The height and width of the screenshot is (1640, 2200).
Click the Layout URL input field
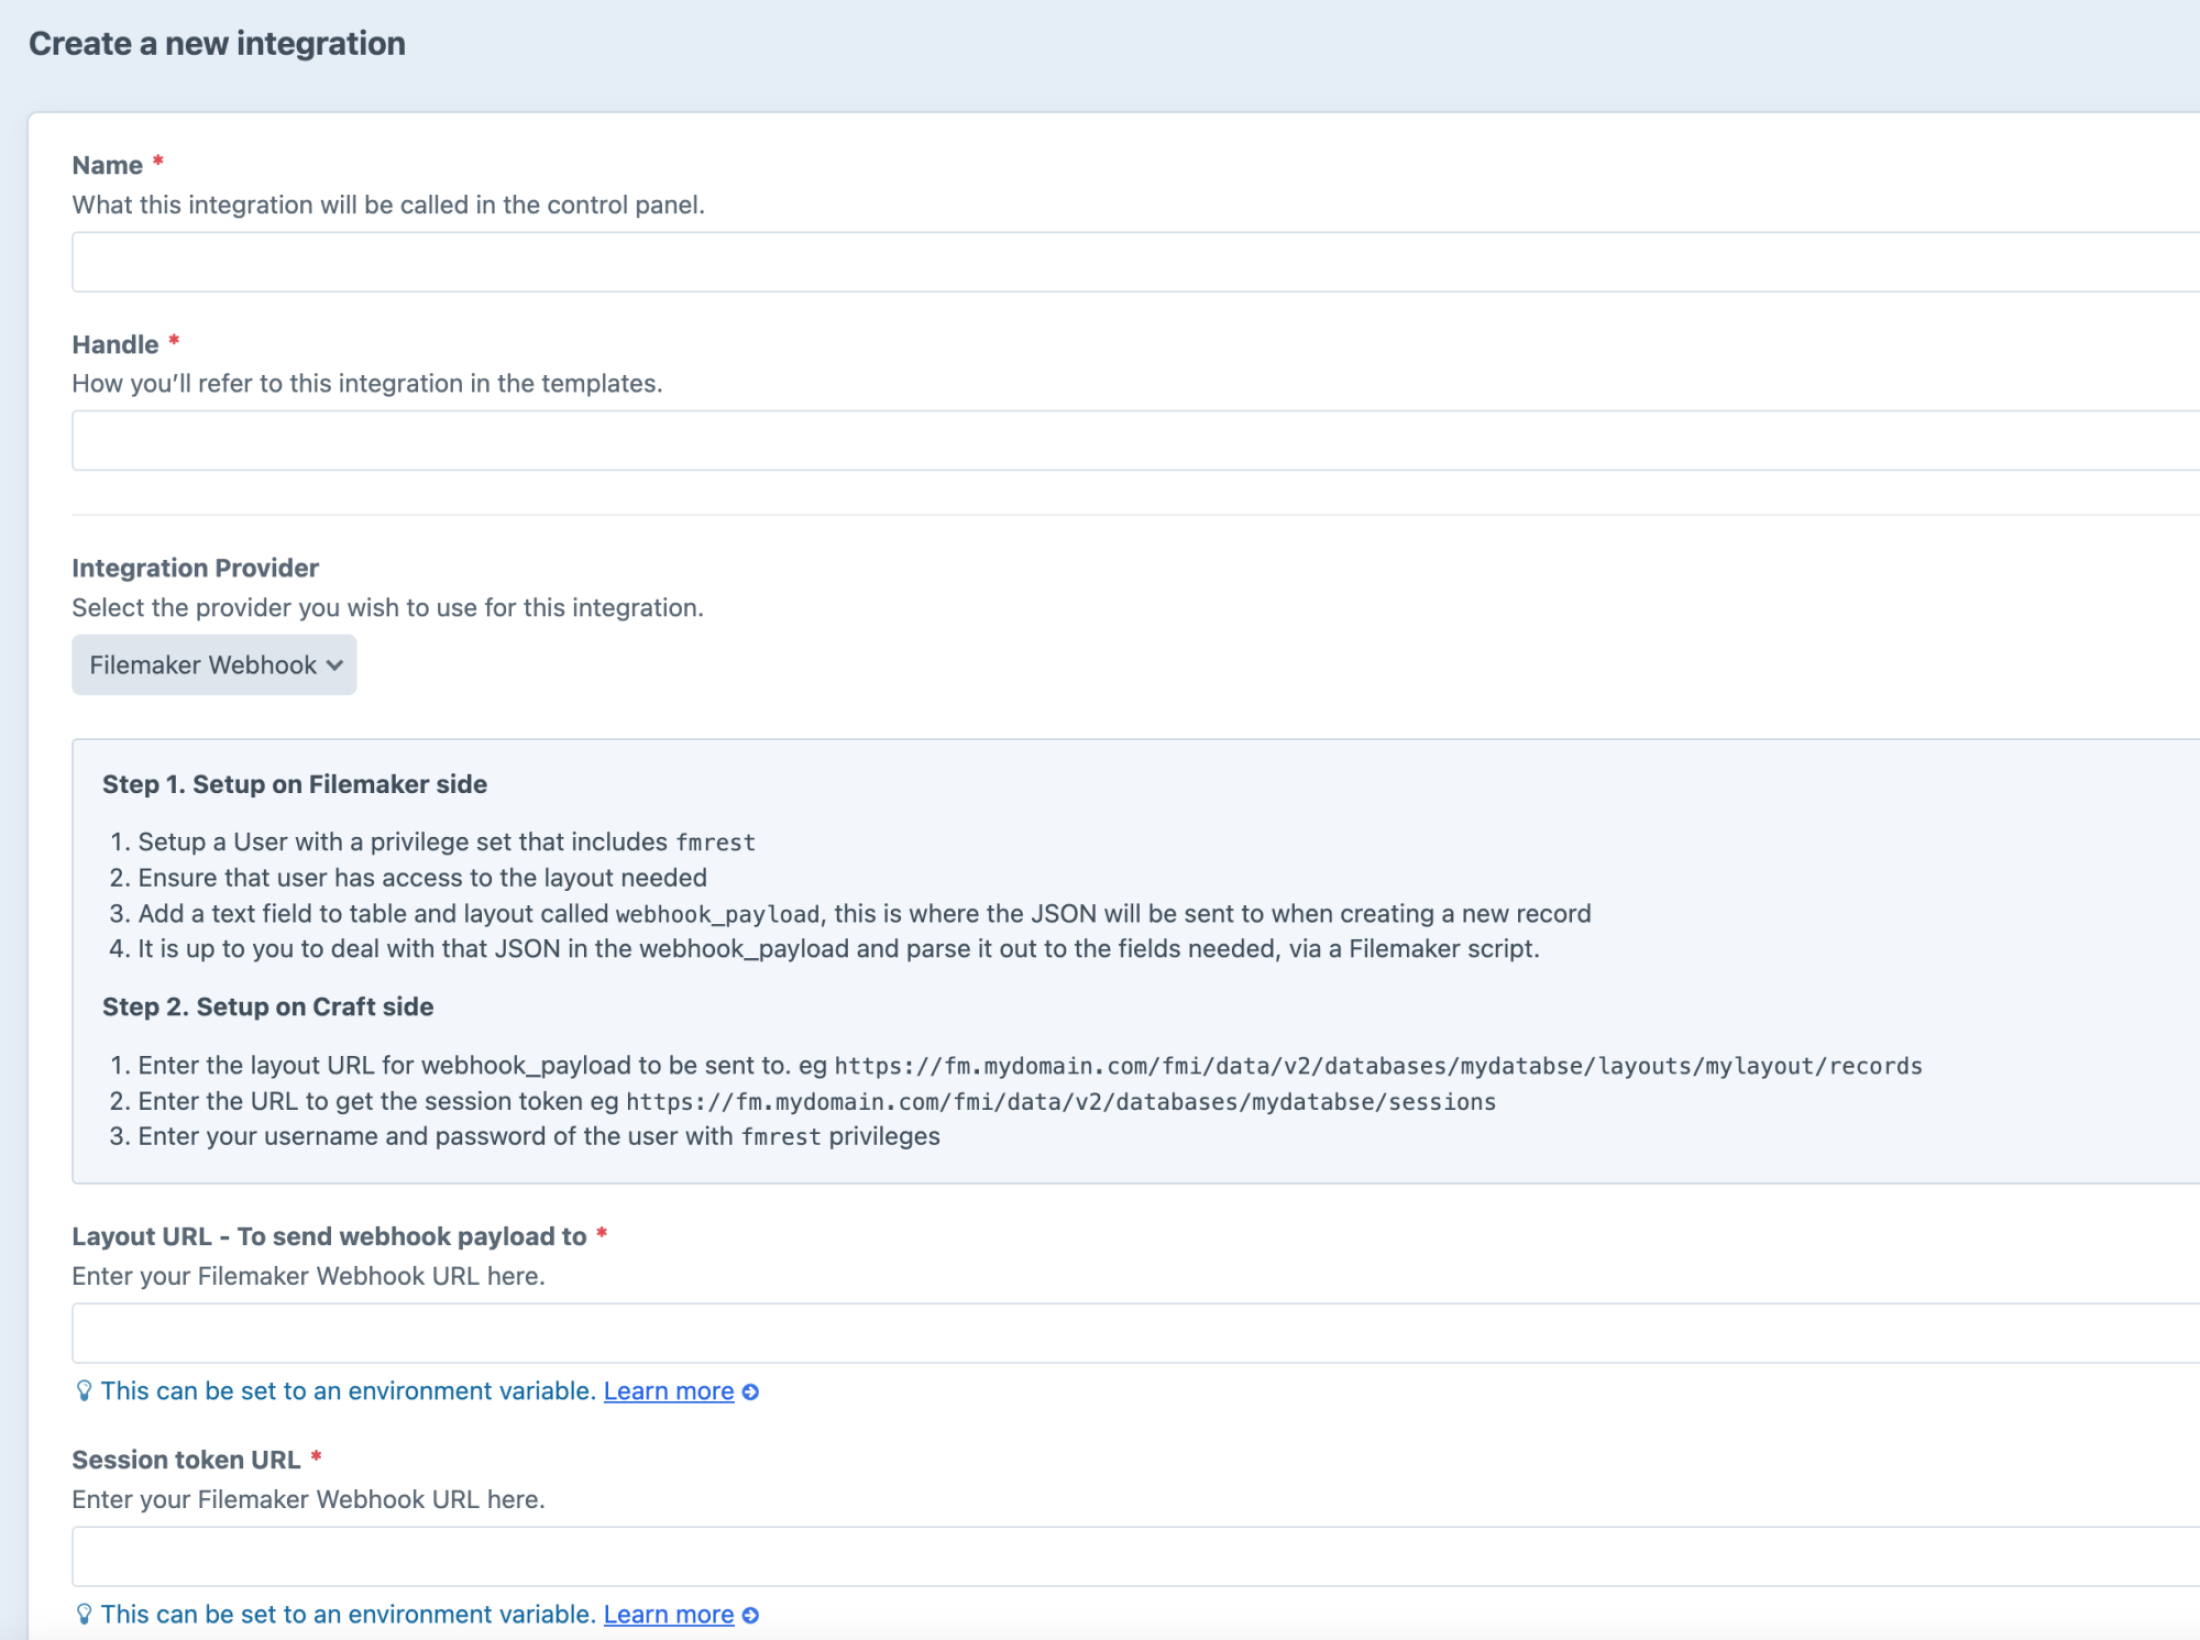pyautogui.click(x=1136, y=1333)
